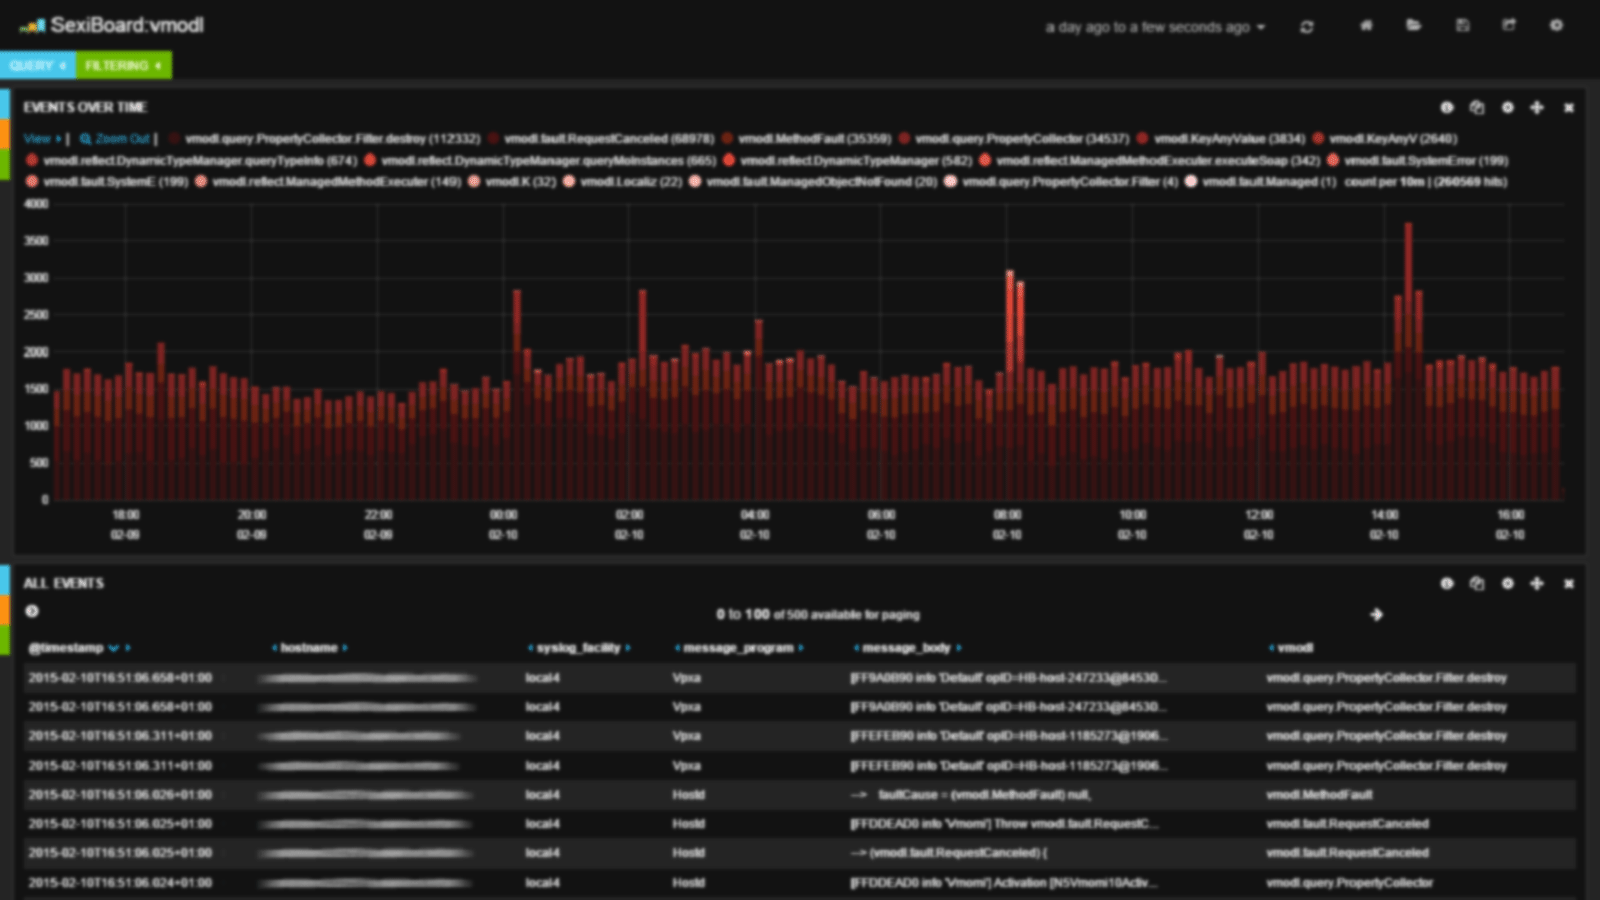Click the tallest histogram bar near 14:00
Screen dimensions: 1600x900
click(x=1408, y=360)
